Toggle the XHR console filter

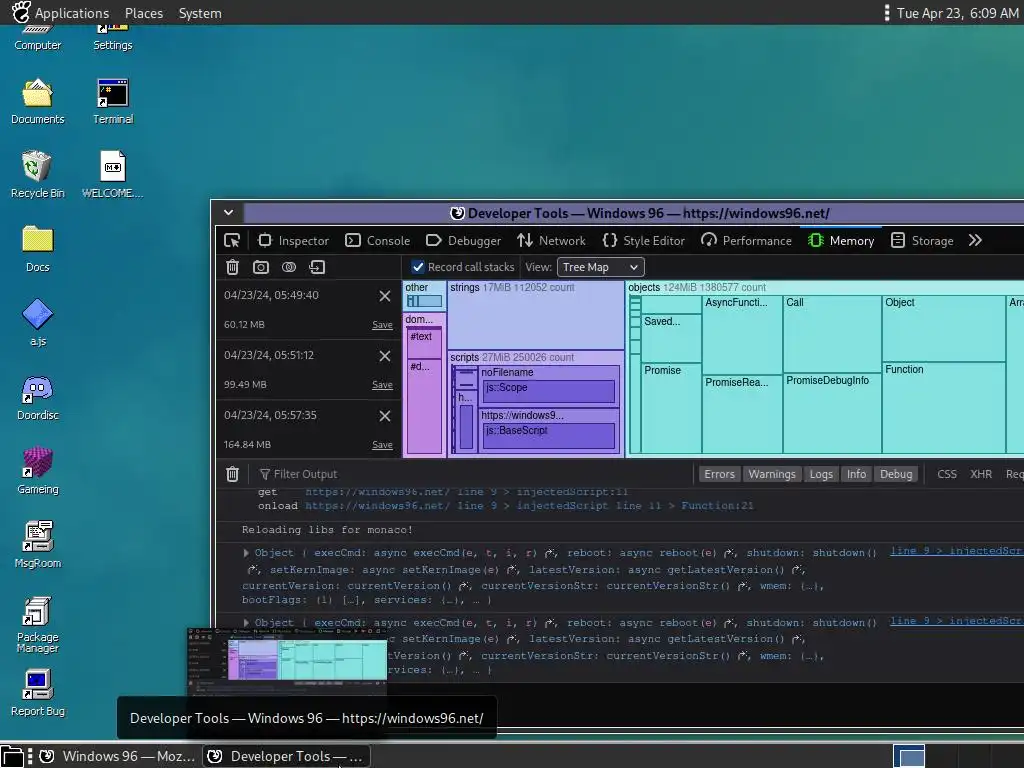[981, 474]
